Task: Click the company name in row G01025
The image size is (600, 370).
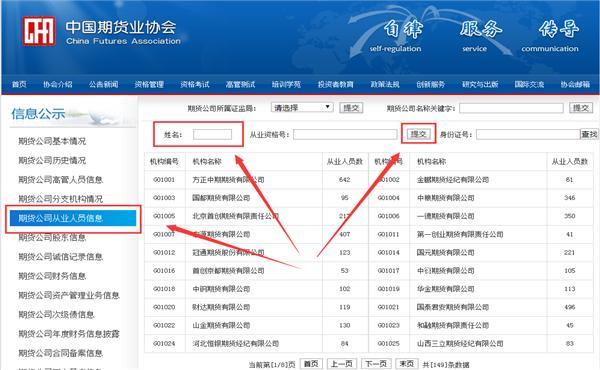Action: click(460, 344)
